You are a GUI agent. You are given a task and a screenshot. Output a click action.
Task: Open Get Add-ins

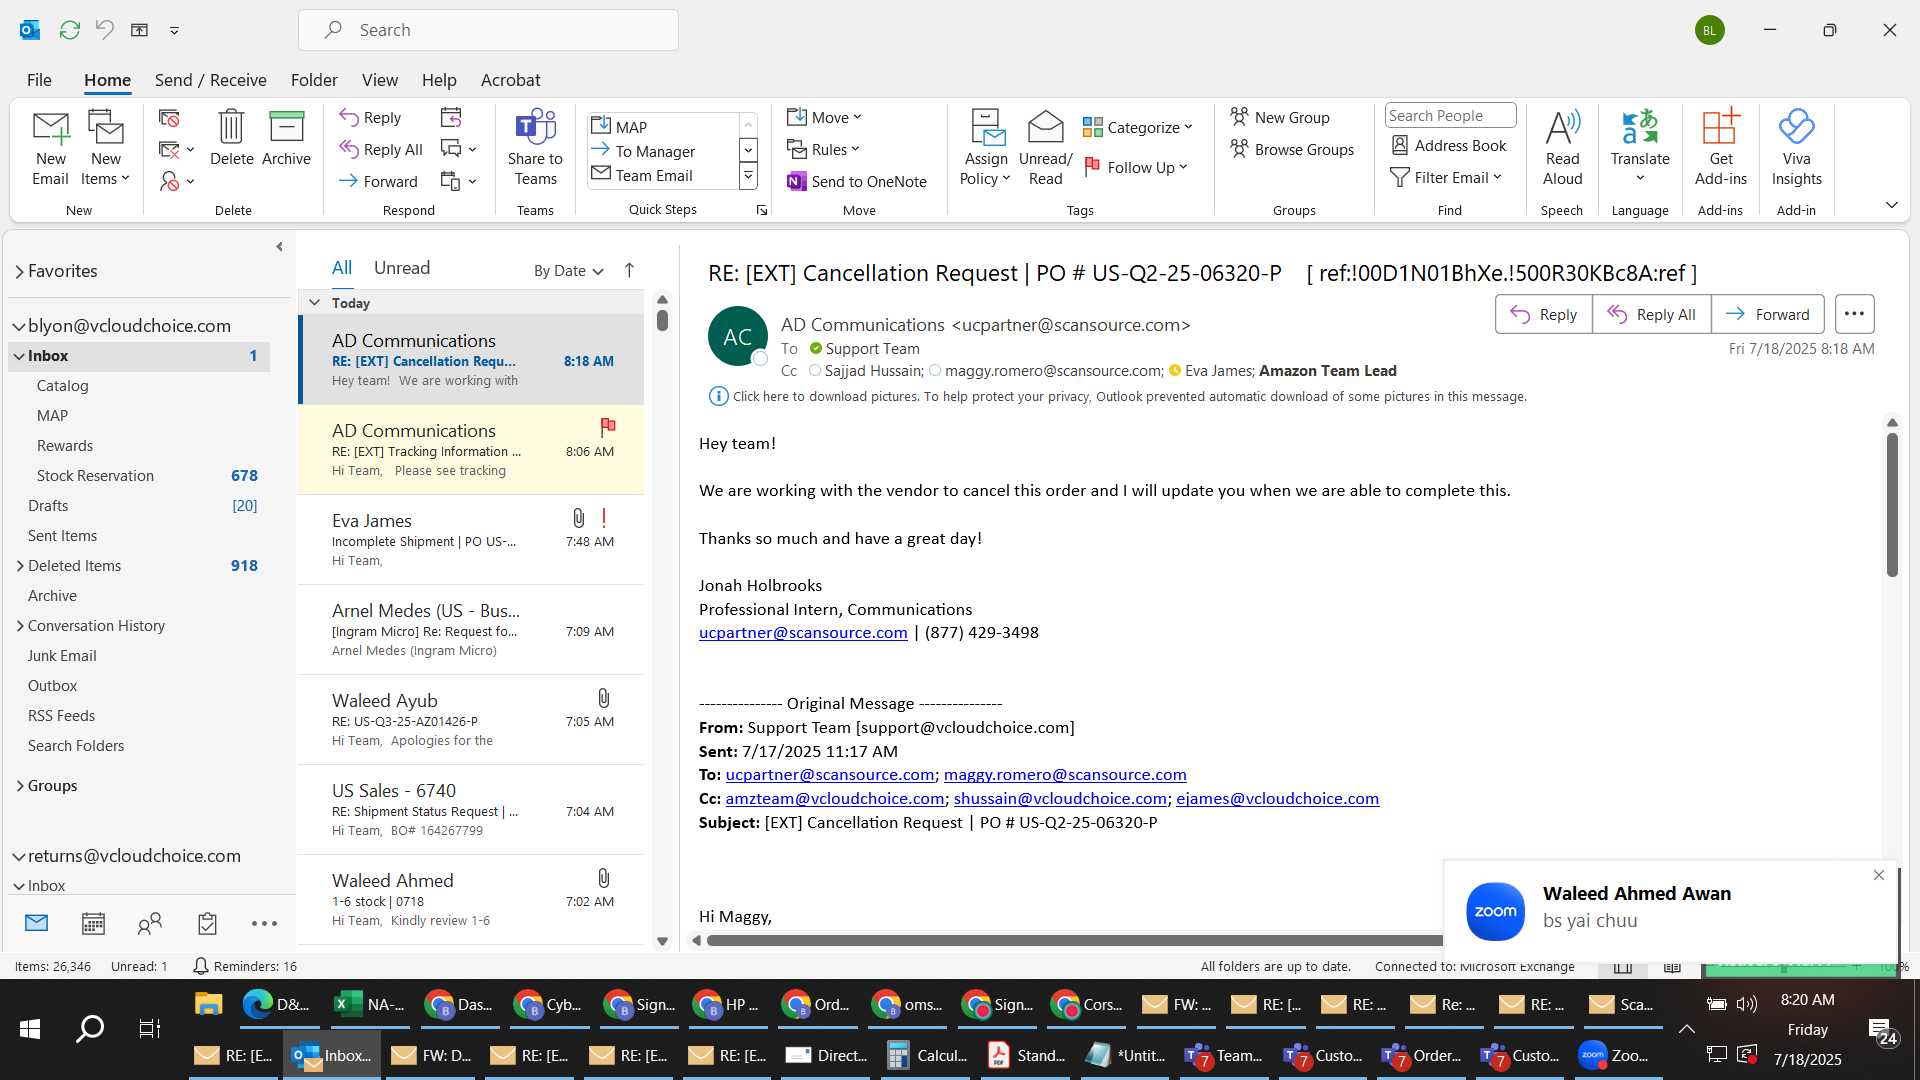pos(1720,149)
